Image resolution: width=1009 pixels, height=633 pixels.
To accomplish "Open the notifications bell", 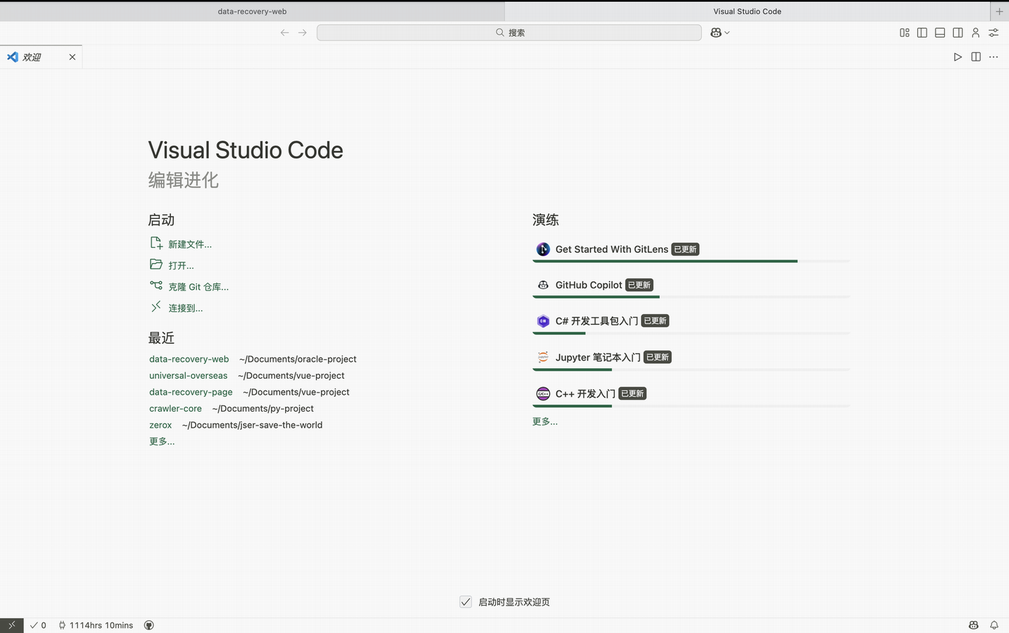I will [994, 625].
